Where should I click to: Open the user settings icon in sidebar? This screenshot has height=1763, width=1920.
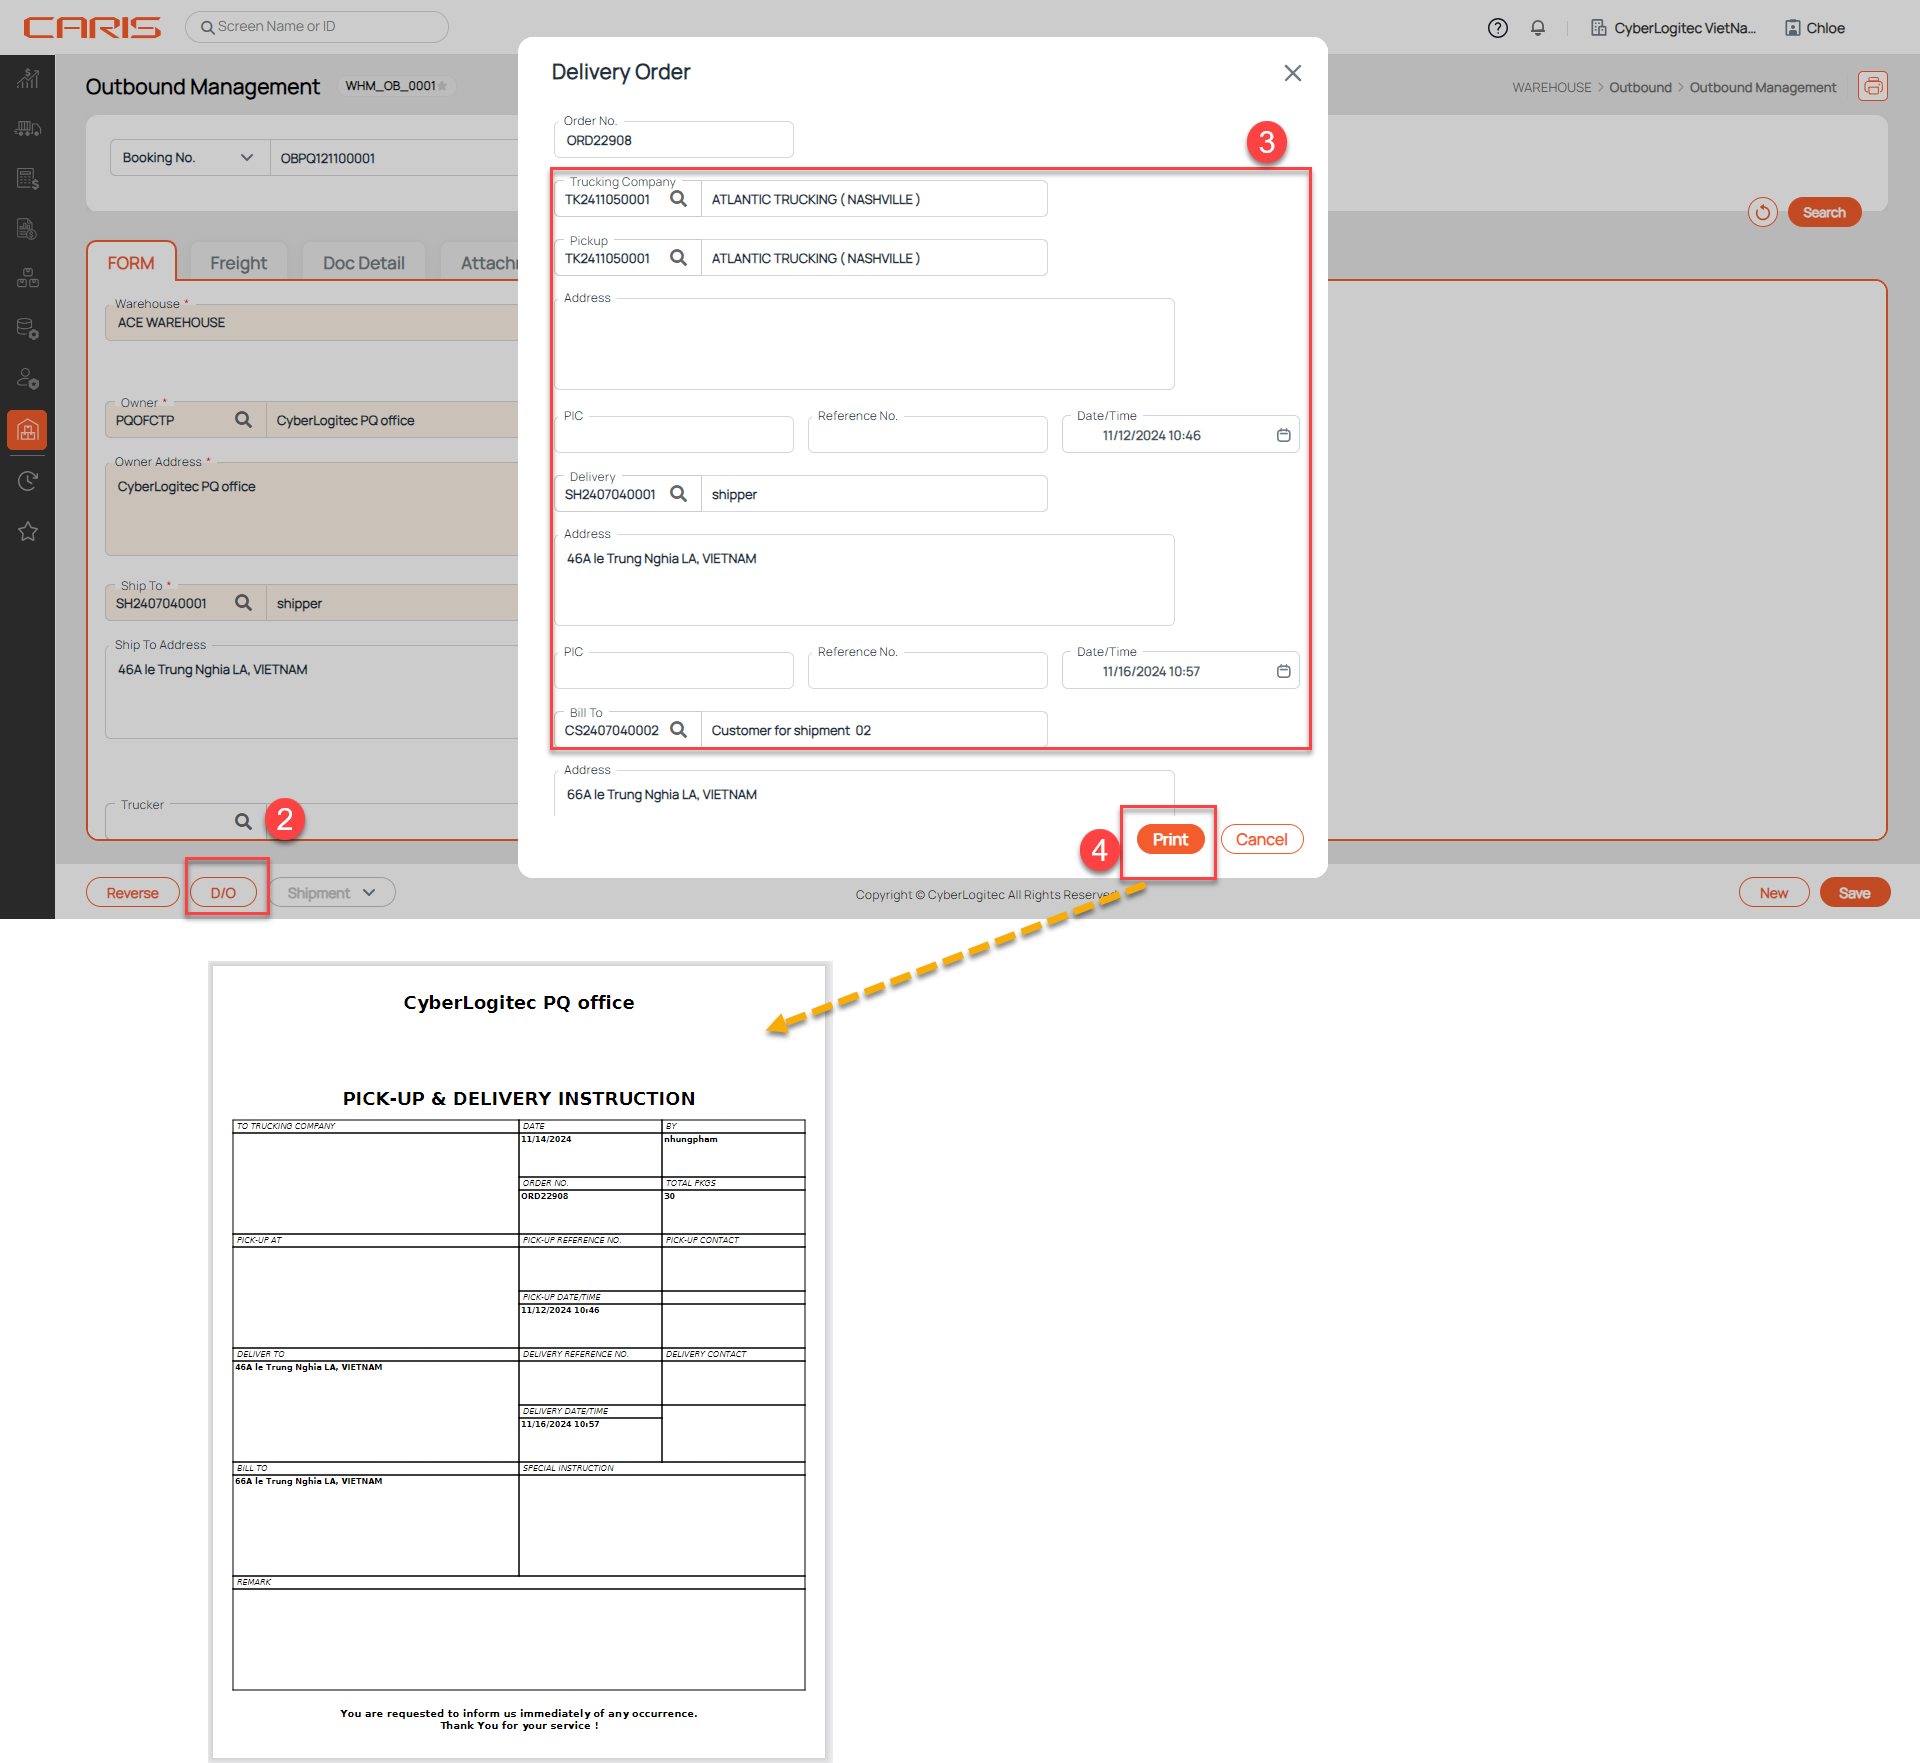[x=28, y=379]
